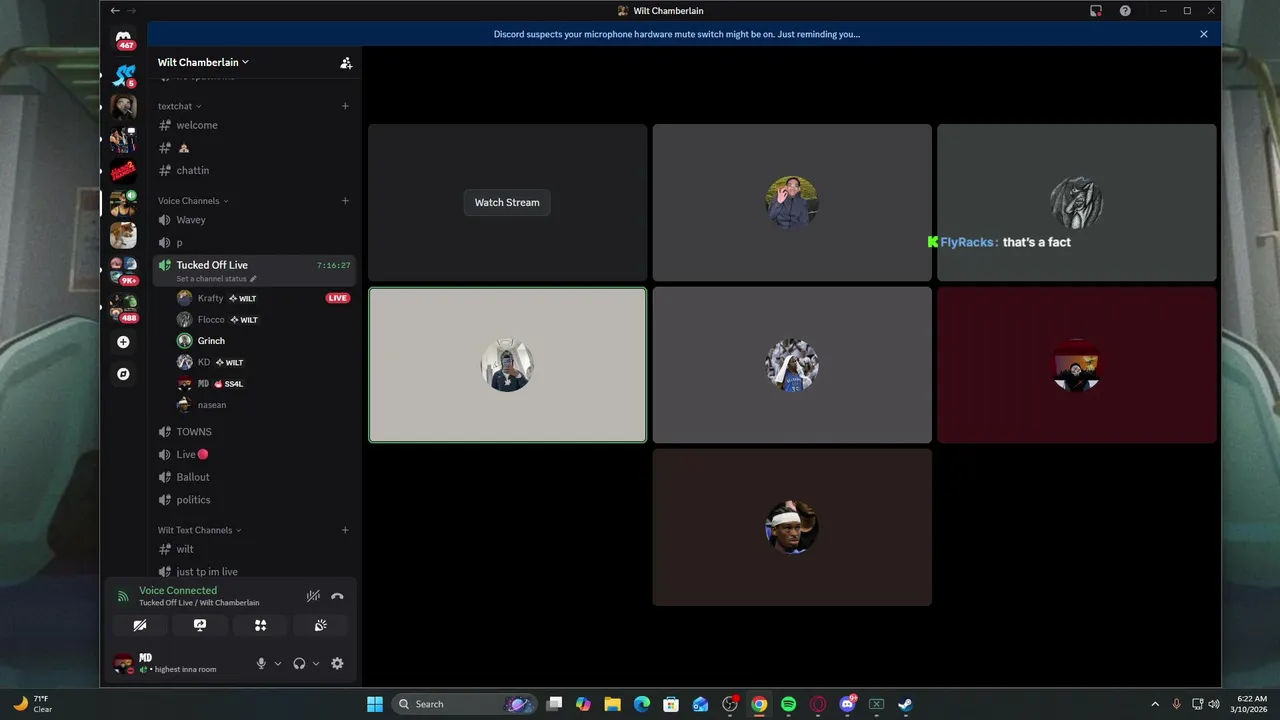Start an Activity icon button
This screenshot has height=720, width=1280.
(x=260, y=625)
